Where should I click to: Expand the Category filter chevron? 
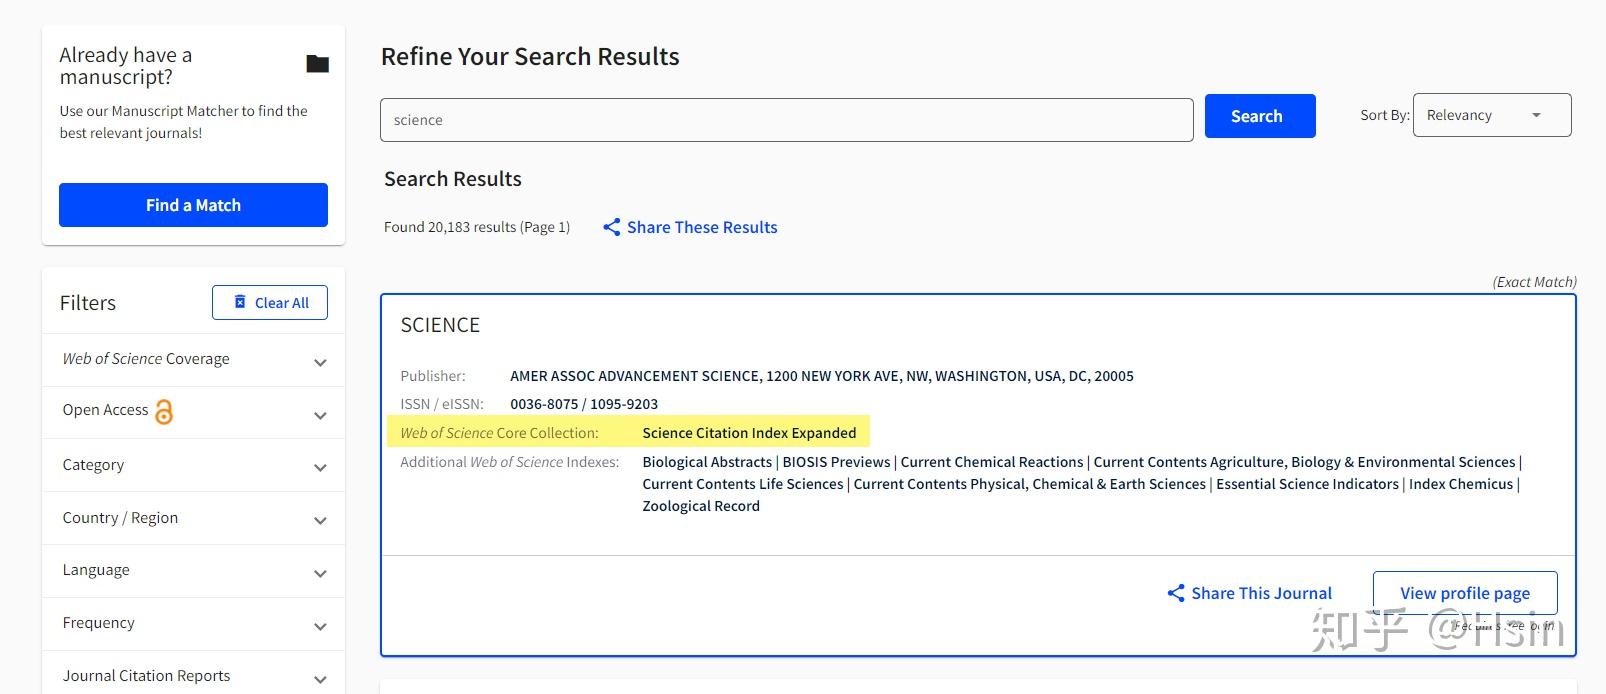point(320,467)
